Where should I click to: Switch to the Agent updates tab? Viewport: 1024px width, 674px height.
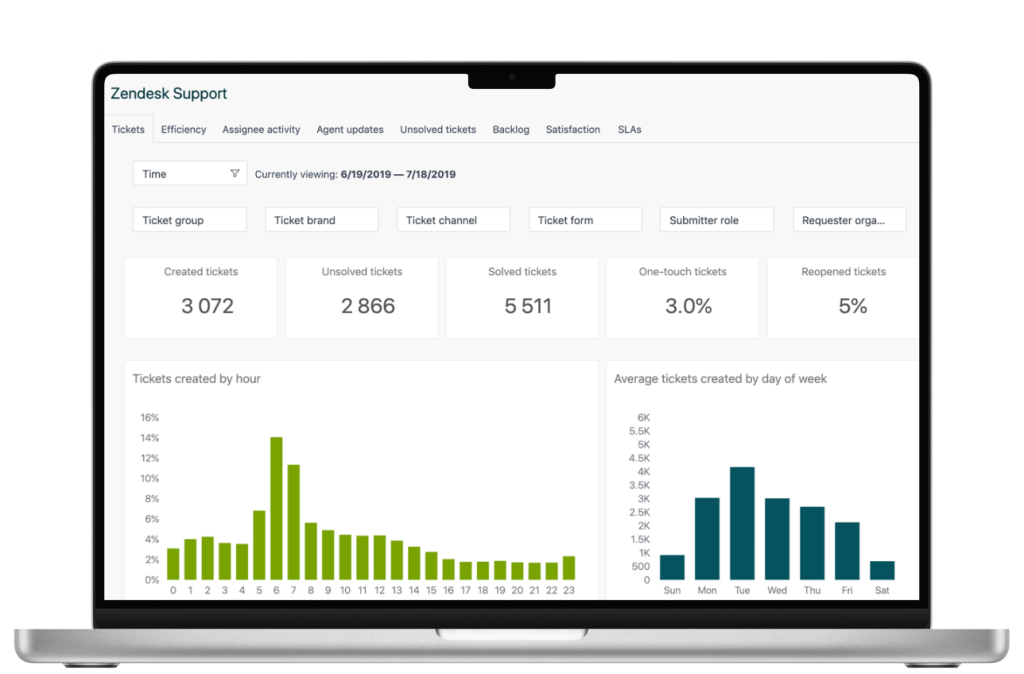[350, 129]
